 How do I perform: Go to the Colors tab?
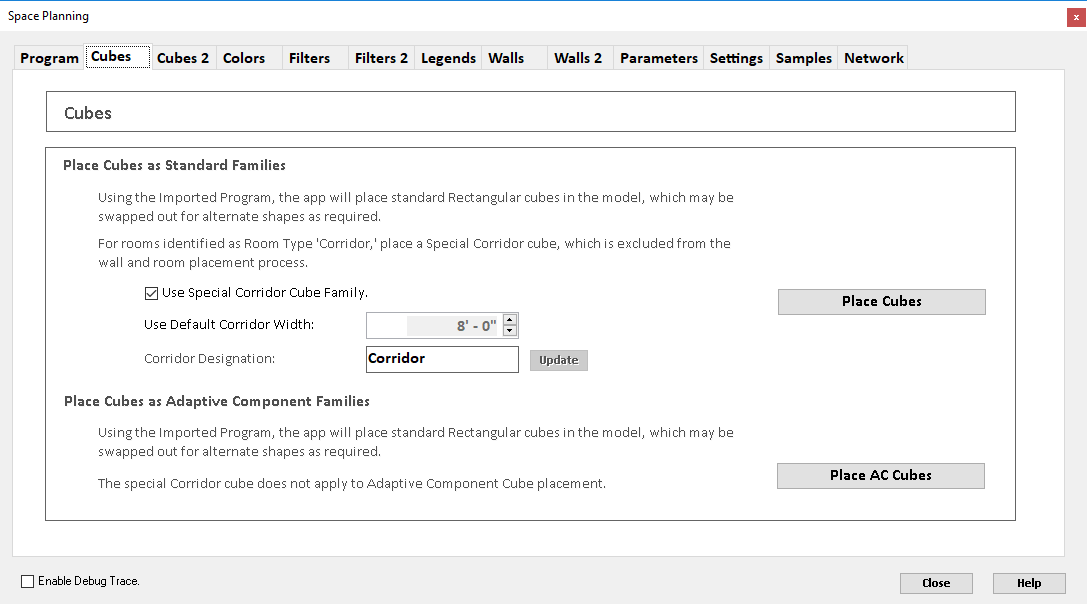(244, 58)
